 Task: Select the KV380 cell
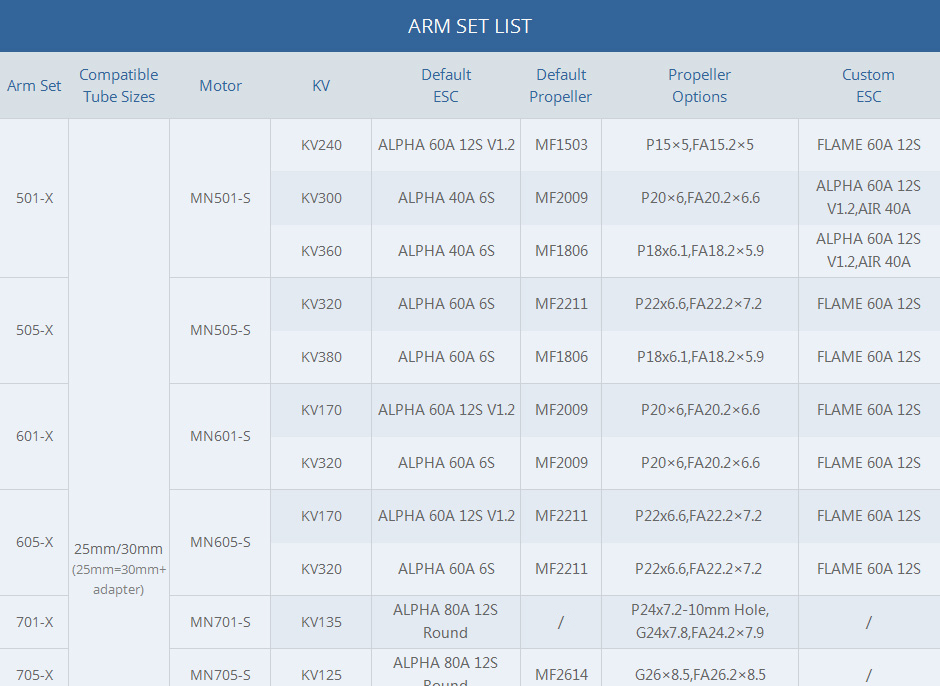(321, 357)
